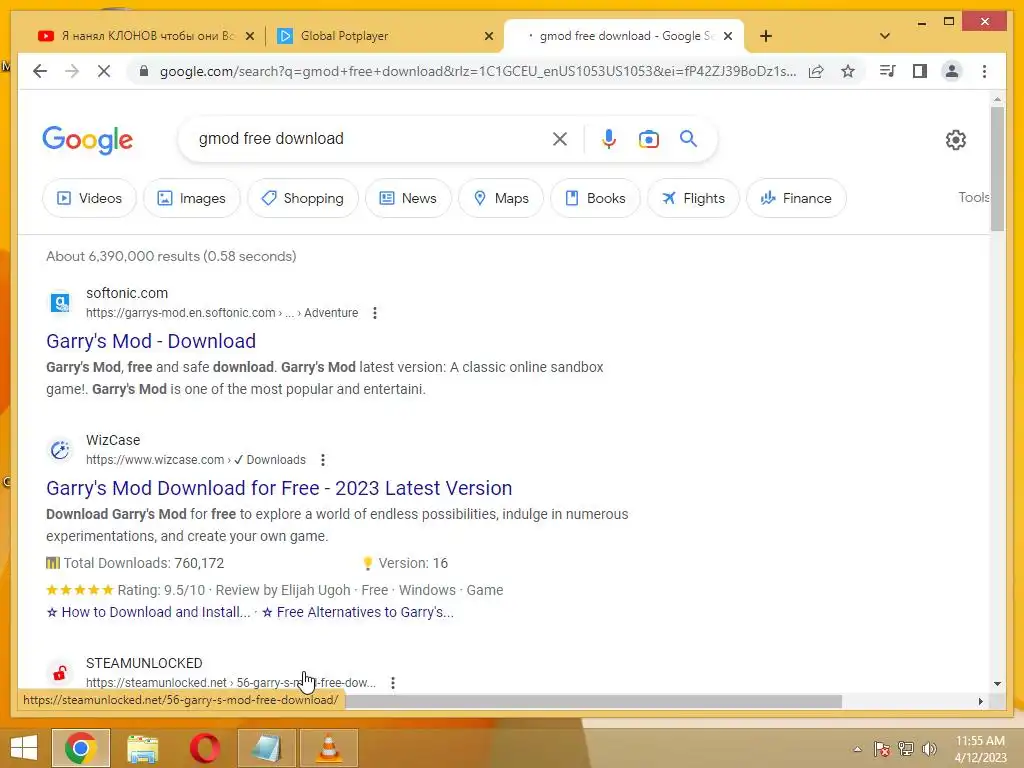
Task: Filter results by Videos
Action: (89, 198)
